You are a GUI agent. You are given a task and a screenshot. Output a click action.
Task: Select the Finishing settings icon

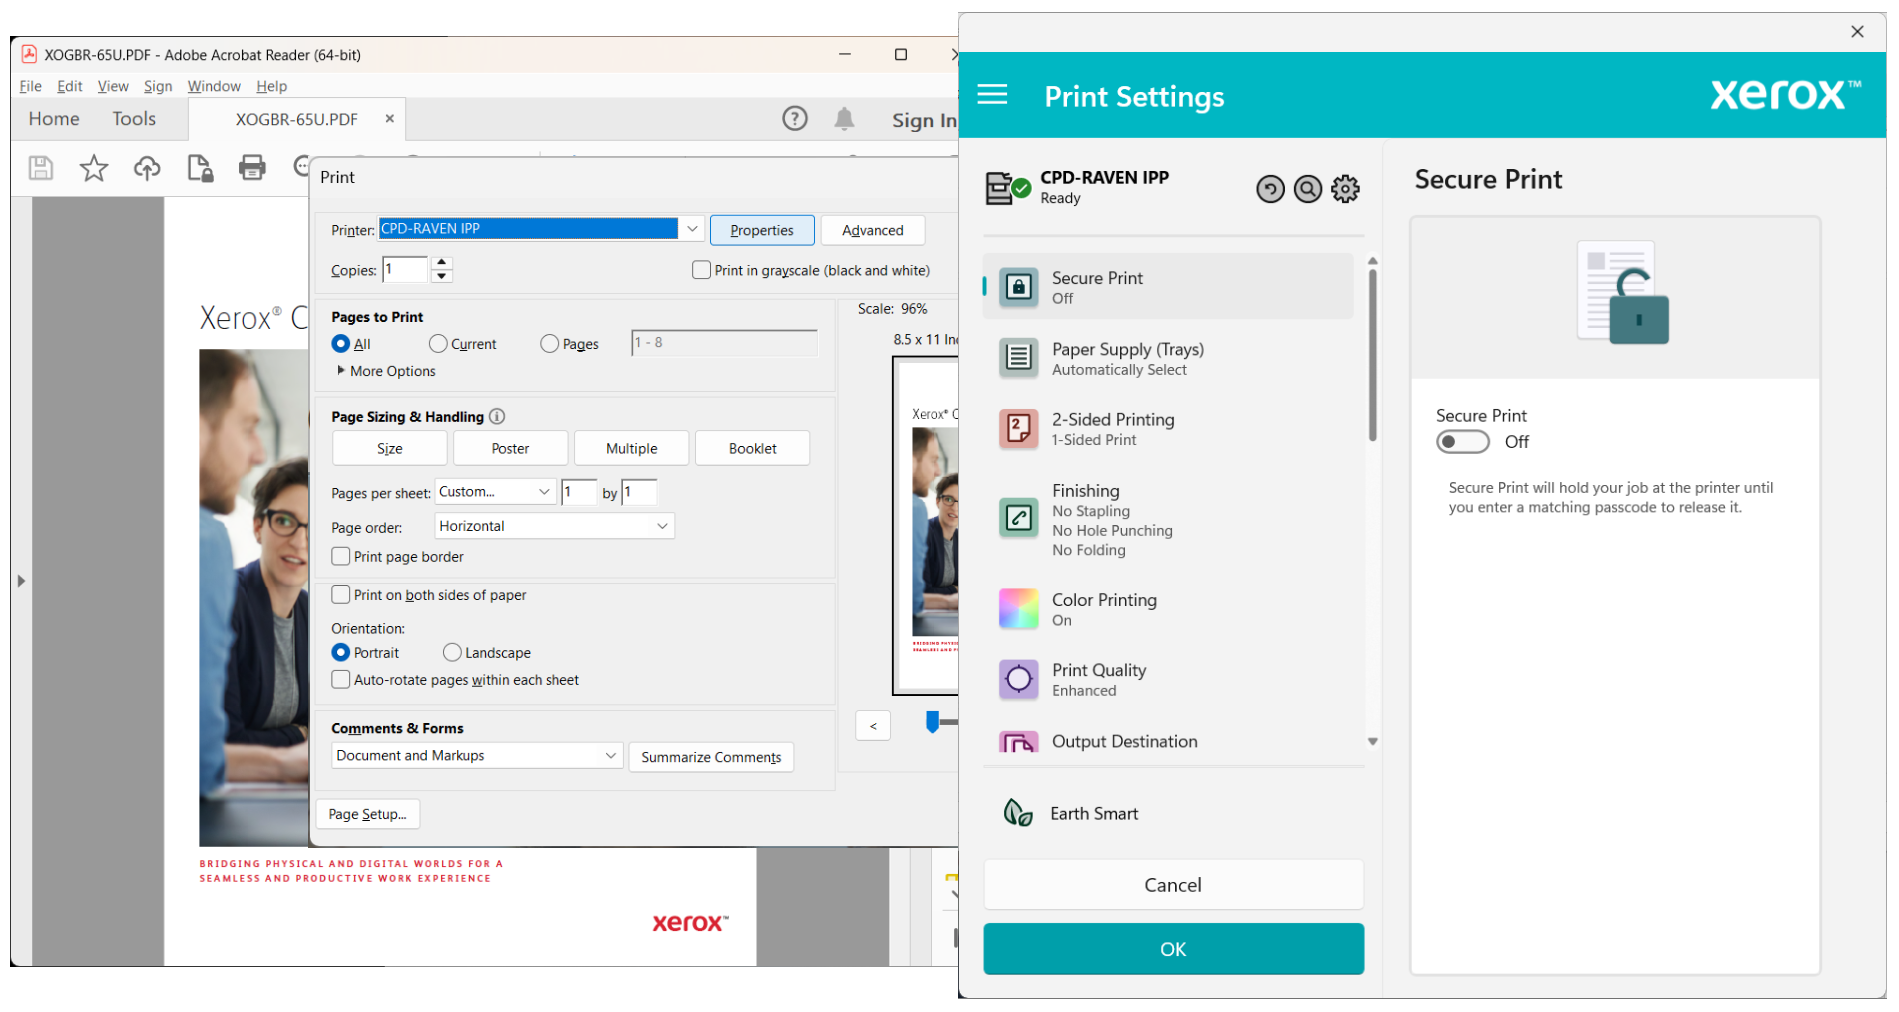[x=1018, y=518]
